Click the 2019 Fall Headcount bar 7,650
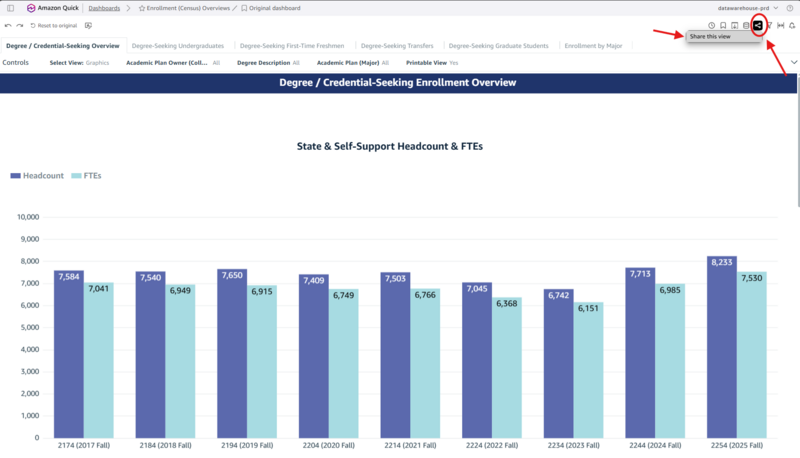 point(232,353)
